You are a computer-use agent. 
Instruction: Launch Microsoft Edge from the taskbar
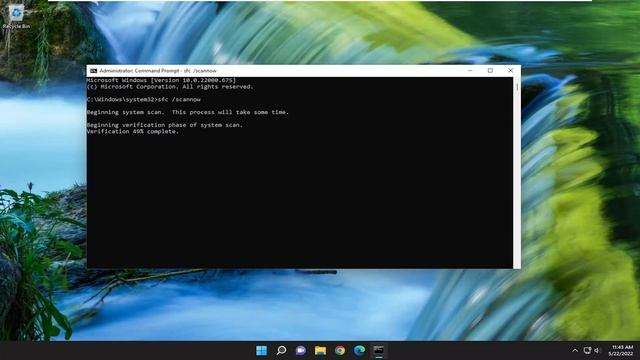[360, 350]
